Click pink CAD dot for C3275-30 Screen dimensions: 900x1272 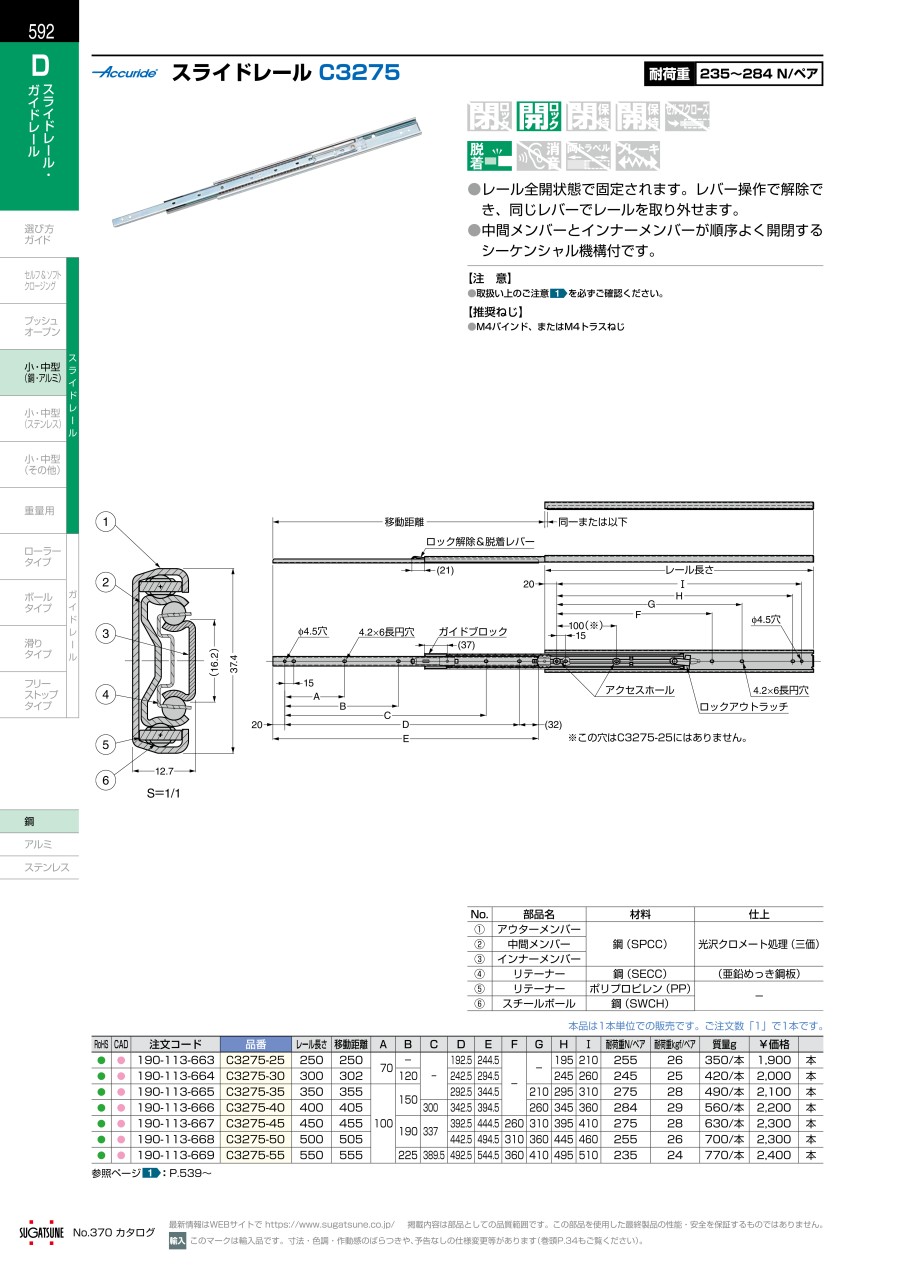[x=121, y=1076]
